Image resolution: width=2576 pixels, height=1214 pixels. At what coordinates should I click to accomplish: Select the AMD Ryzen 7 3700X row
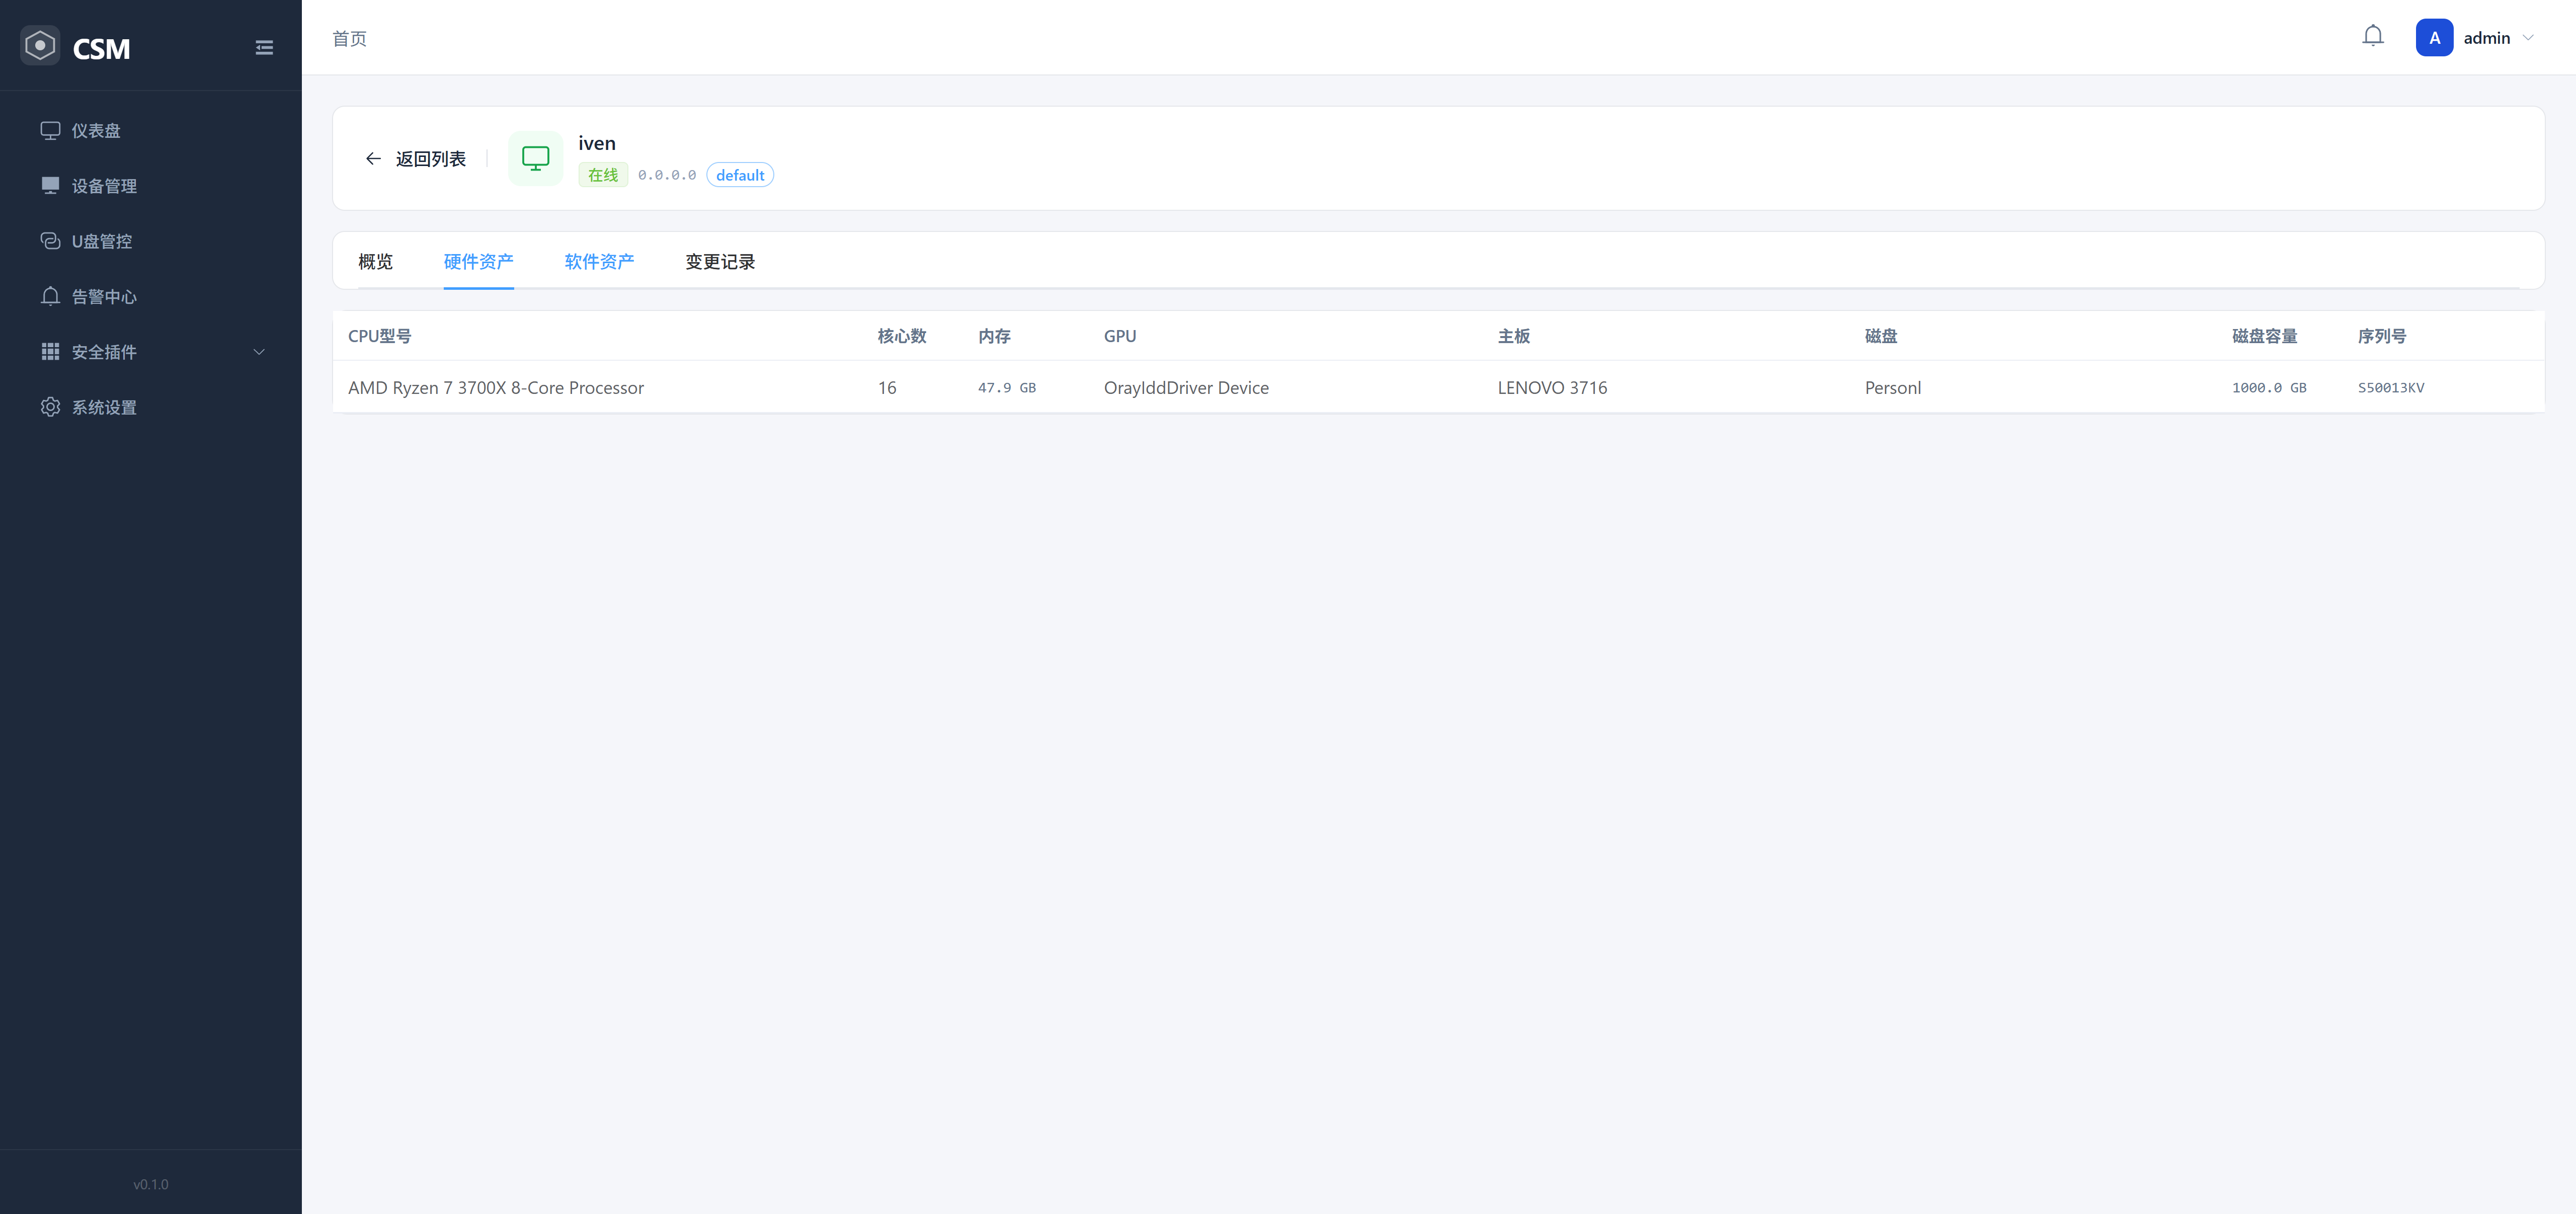coord(496,388)
